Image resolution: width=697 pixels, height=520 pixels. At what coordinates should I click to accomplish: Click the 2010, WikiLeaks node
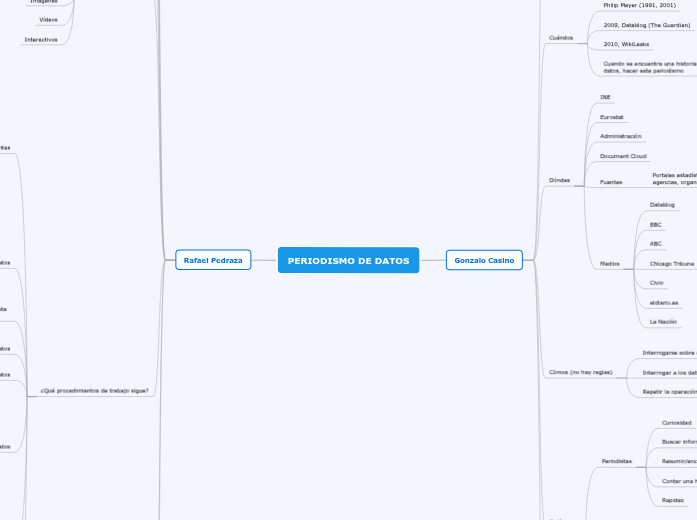click(626, 44)
